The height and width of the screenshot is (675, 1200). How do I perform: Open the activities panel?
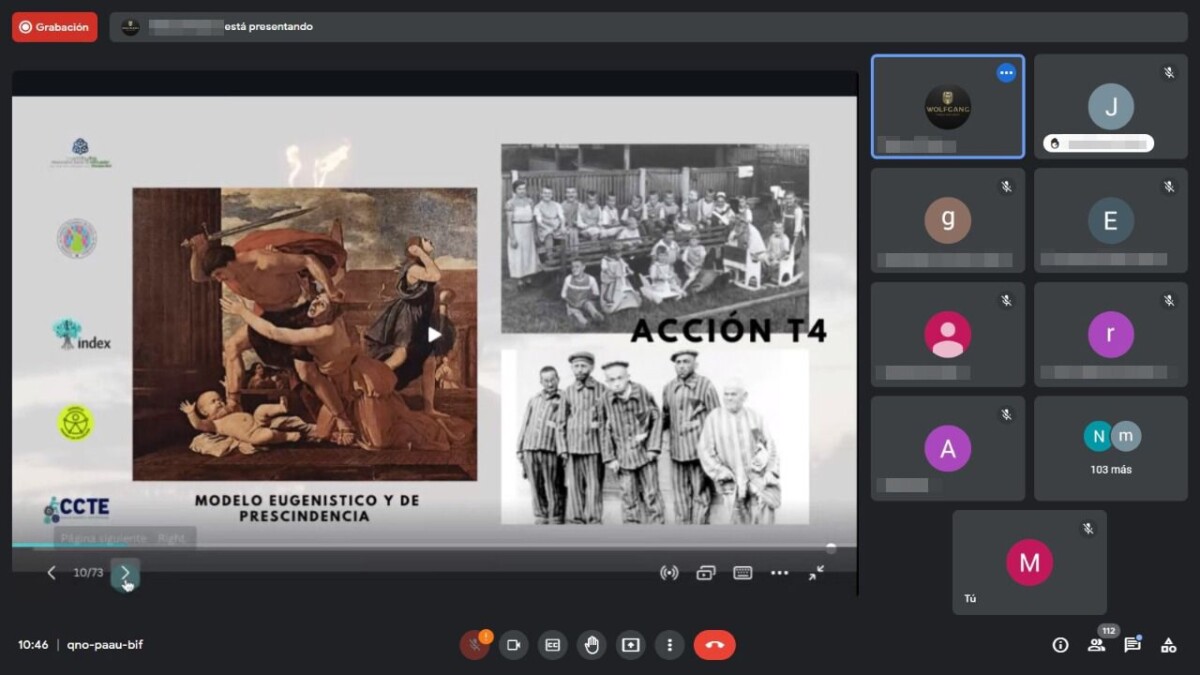point(1168,645)
